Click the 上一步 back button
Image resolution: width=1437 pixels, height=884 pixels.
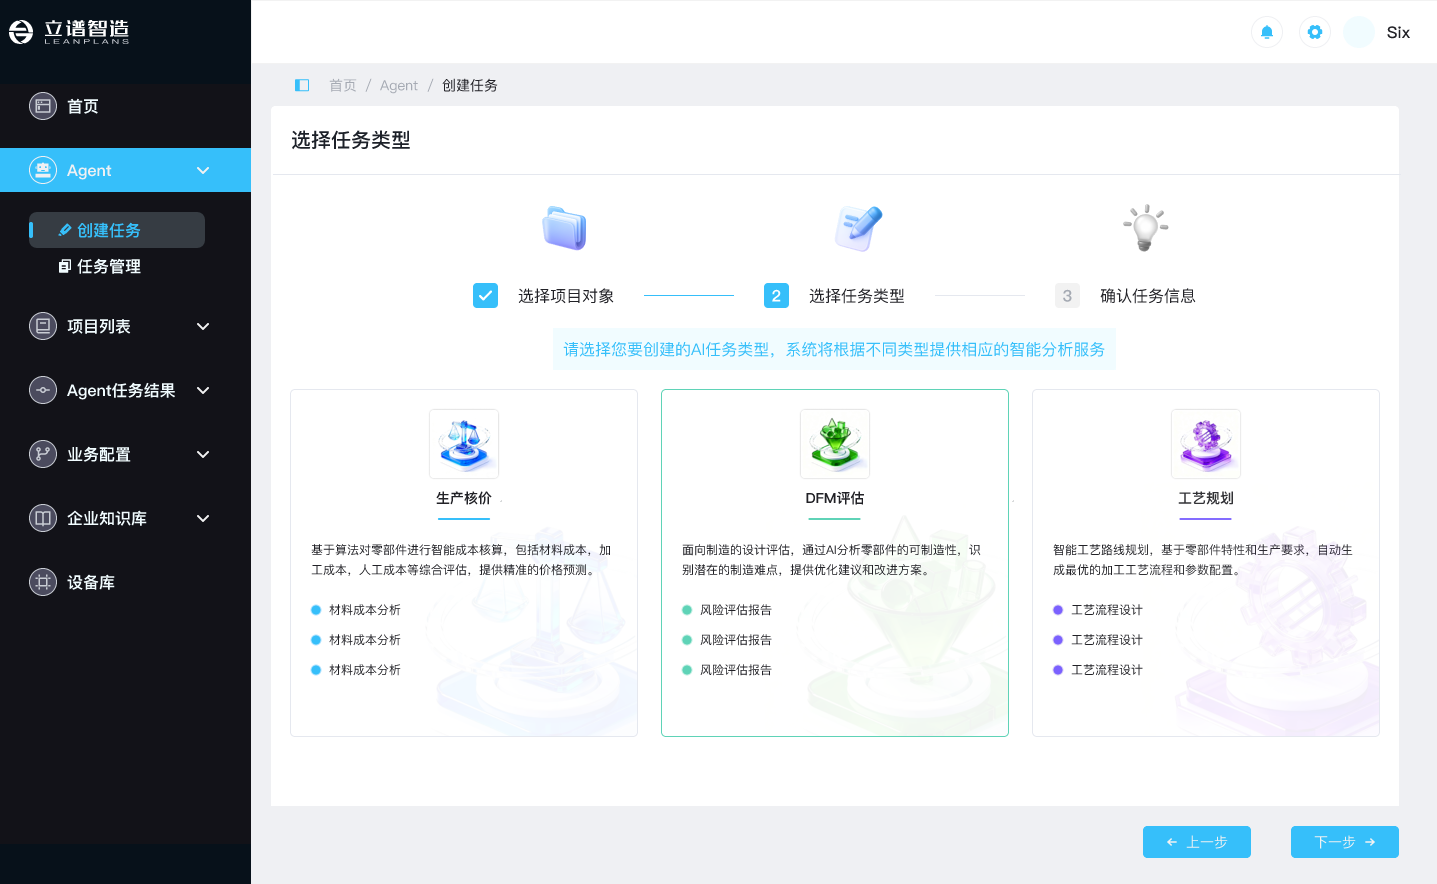pos(1196,842)
